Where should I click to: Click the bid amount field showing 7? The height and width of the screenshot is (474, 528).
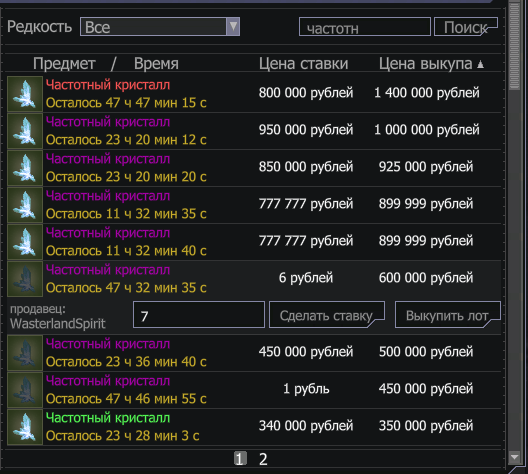click(x=199, y=315)
